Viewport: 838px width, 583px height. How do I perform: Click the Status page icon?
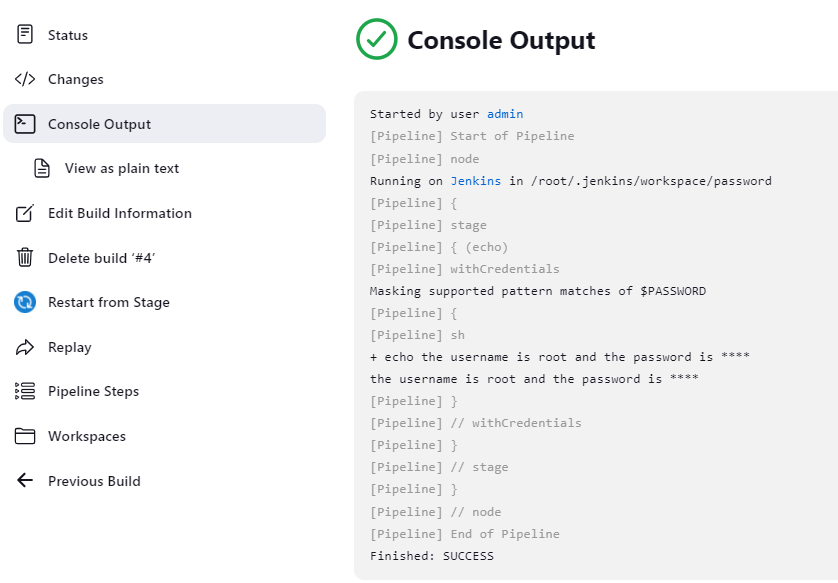coord(25,35)
